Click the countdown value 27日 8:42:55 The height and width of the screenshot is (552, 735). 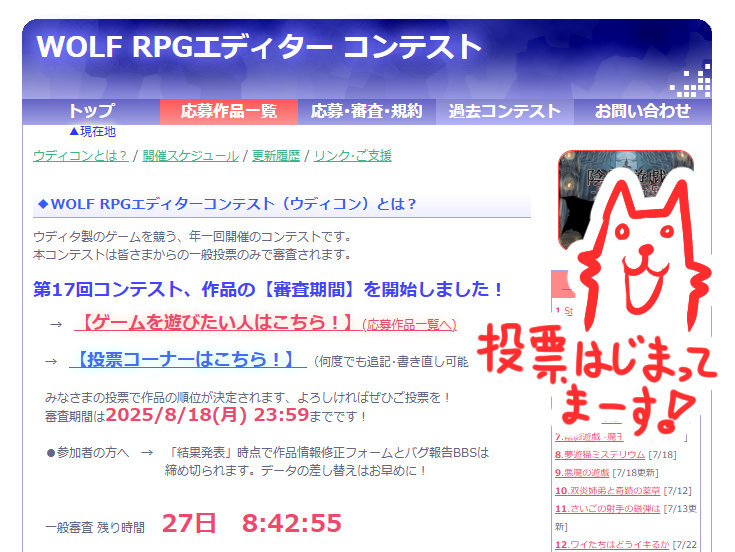point(252,523)
